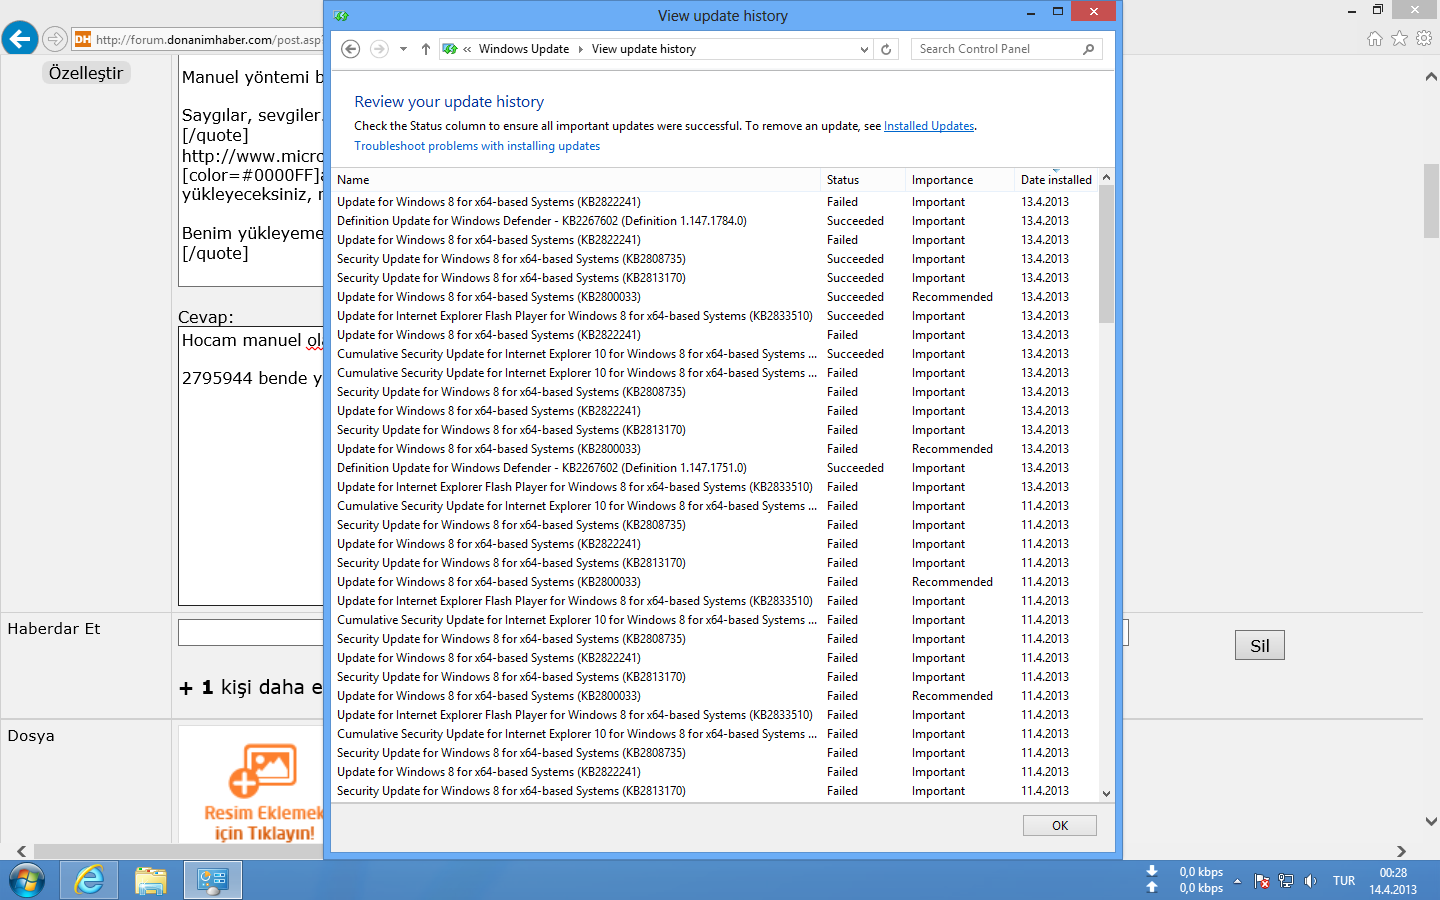Click Internet Explorer forward button
Viewport: 1440px width, 900px height.
[x=55, y=40]
